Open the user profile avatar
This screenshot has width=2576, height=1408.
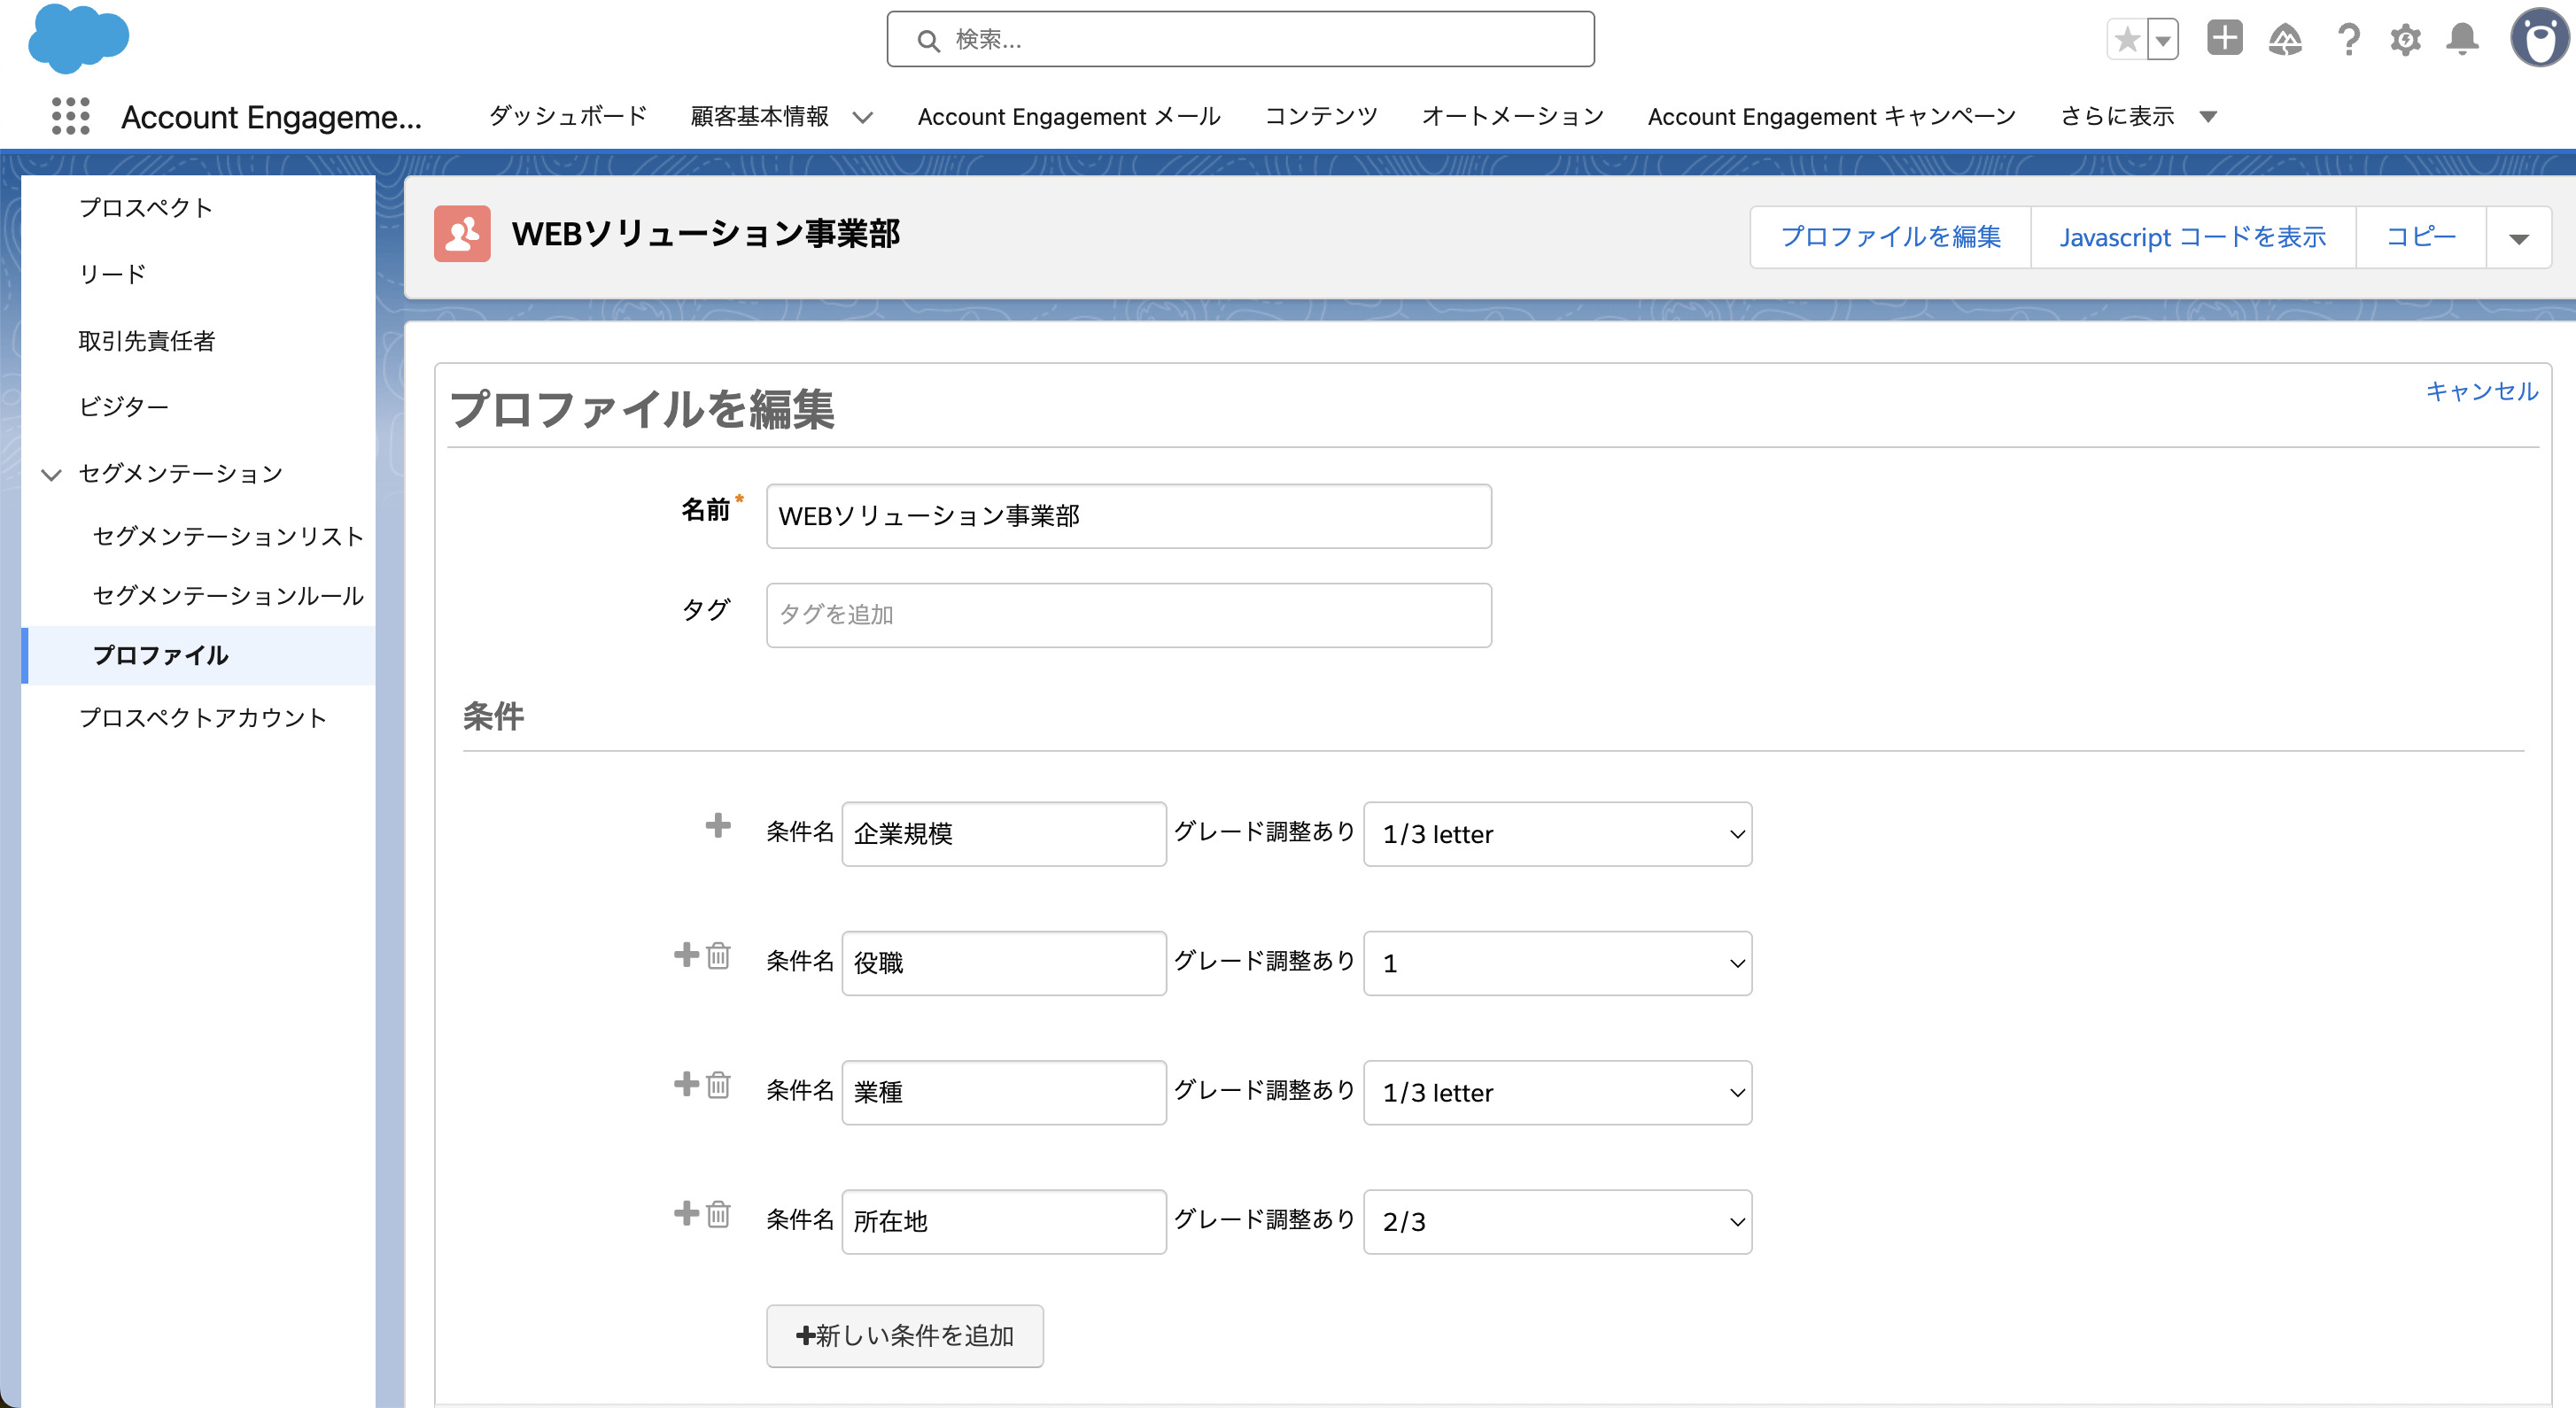2539,38
